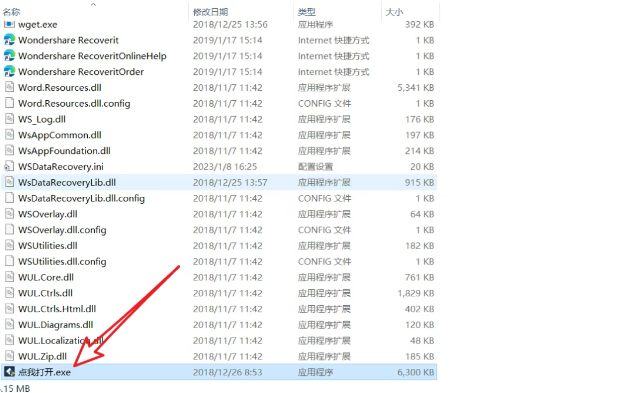Viewport: 617px width, 393px height.
Task: Click the Wondershare RecoveritOrder shortcut icon
Action: click(x=9, y=71)
